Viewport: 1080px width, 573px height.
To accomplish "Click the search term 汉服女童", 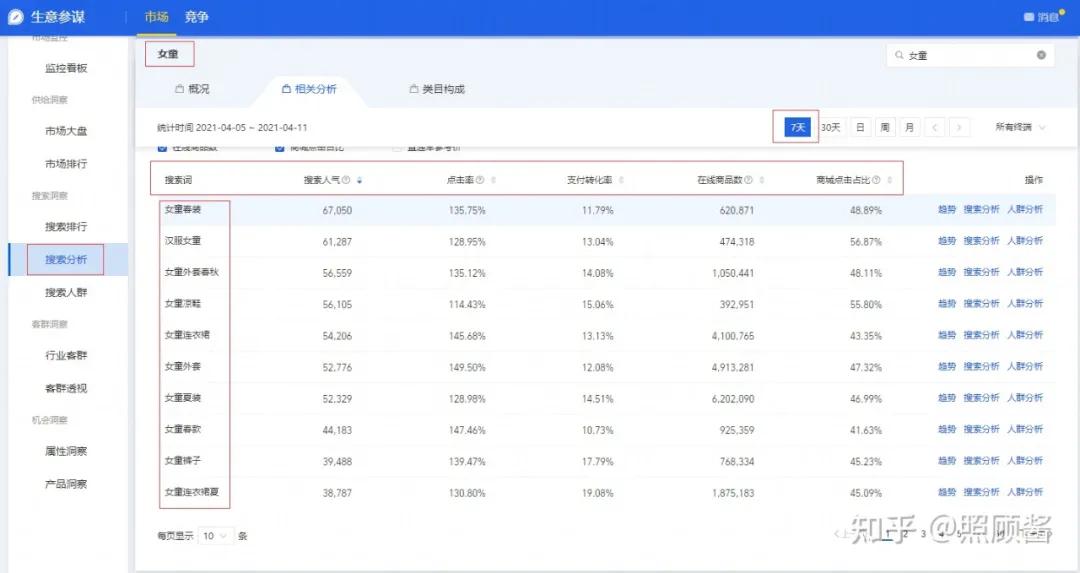I will 183,241.
